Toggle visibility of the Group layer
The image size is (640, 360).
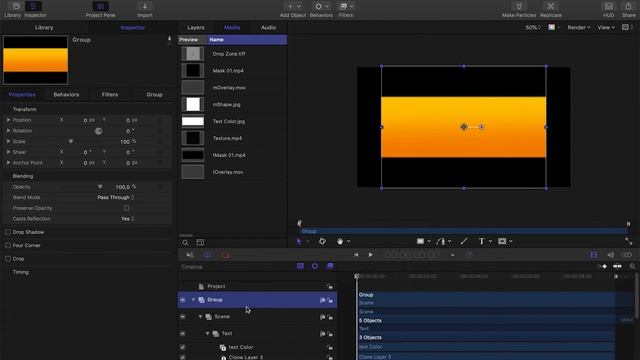coord(182,300)
